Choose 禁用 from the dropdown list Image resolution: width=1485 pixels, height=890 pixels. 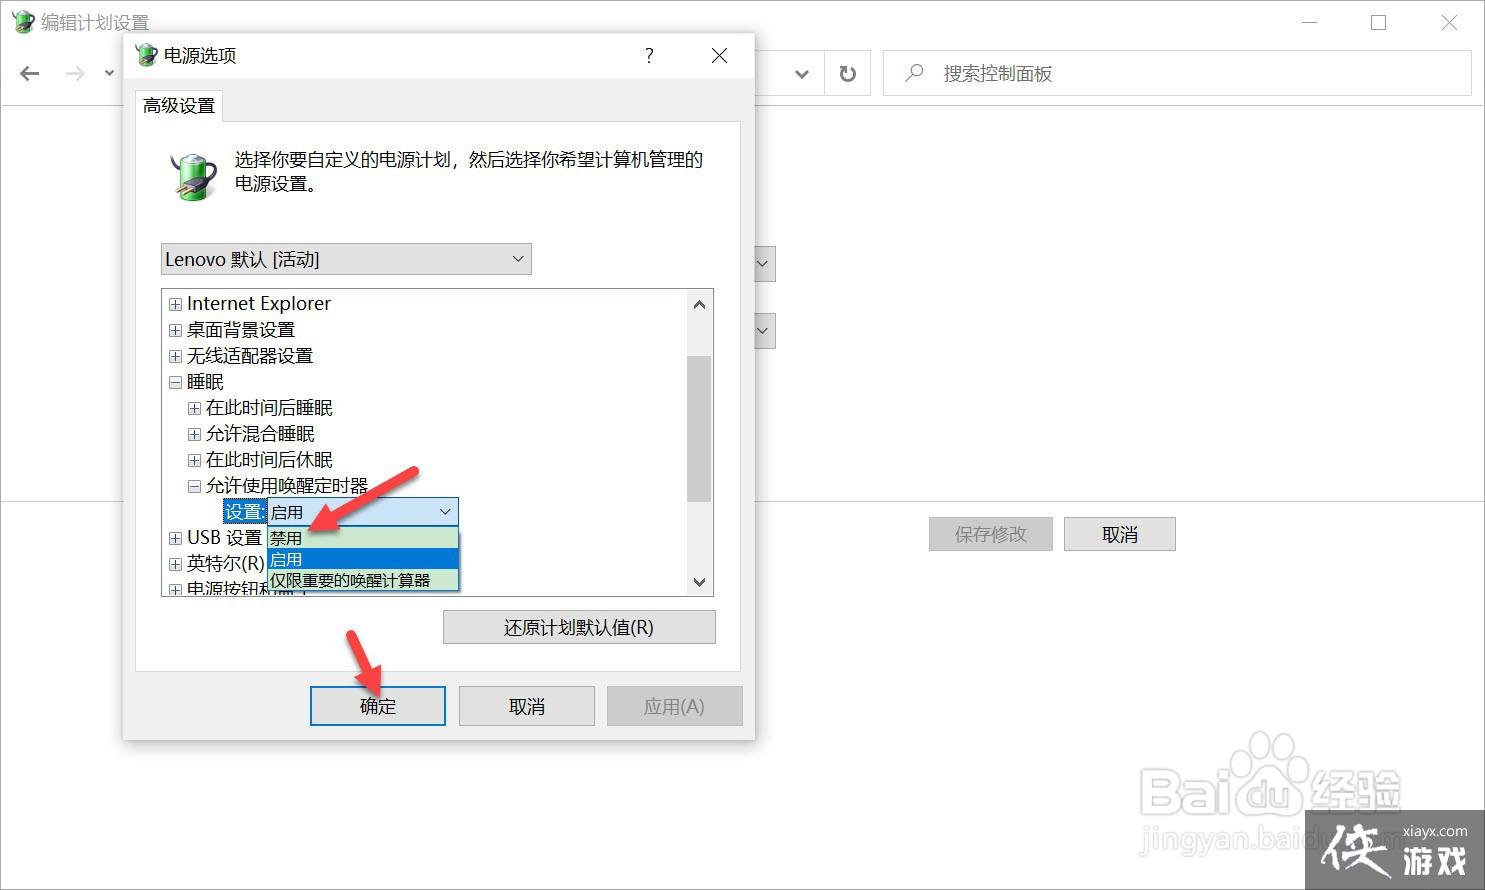point(363,538)
